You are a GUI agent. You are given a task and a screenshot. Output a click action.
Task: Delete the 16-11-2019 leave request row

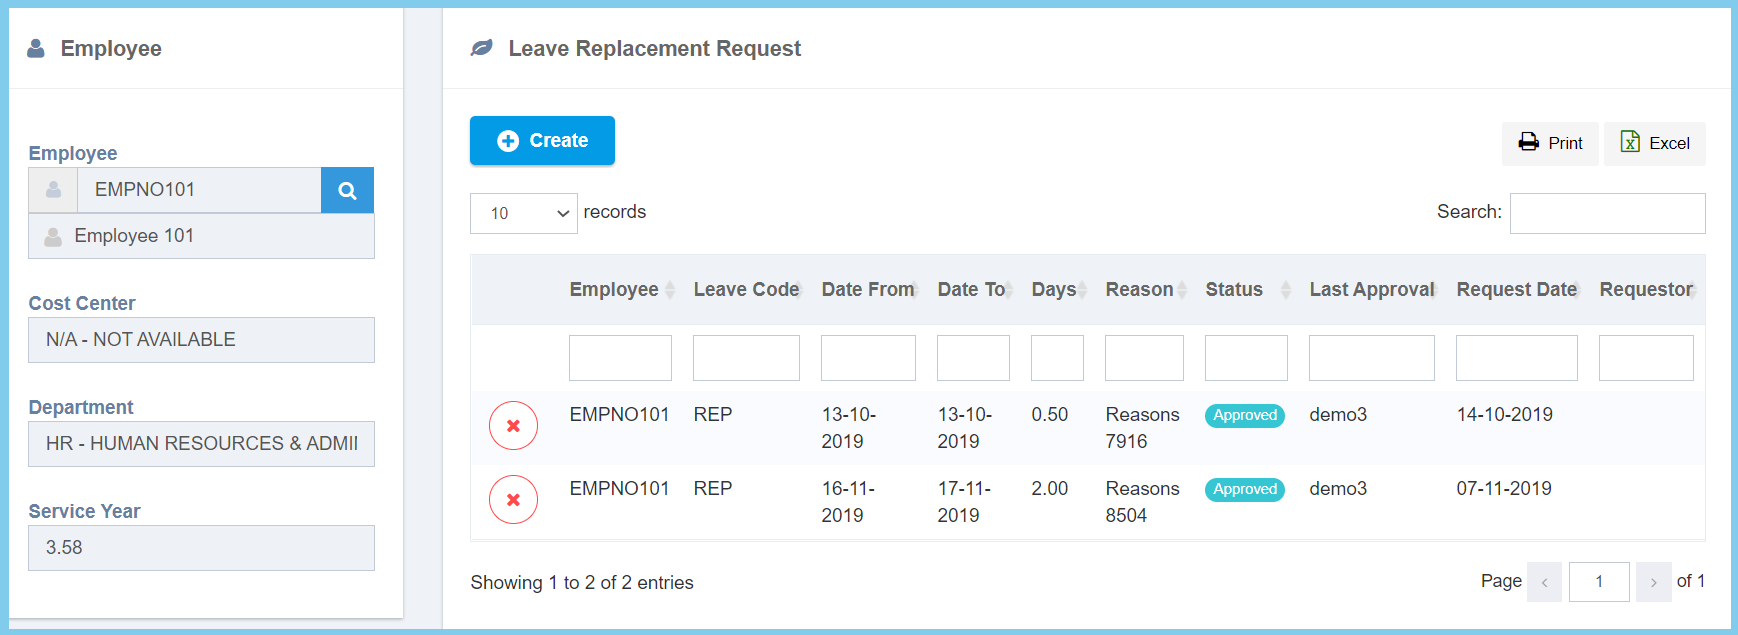[513, 500]
